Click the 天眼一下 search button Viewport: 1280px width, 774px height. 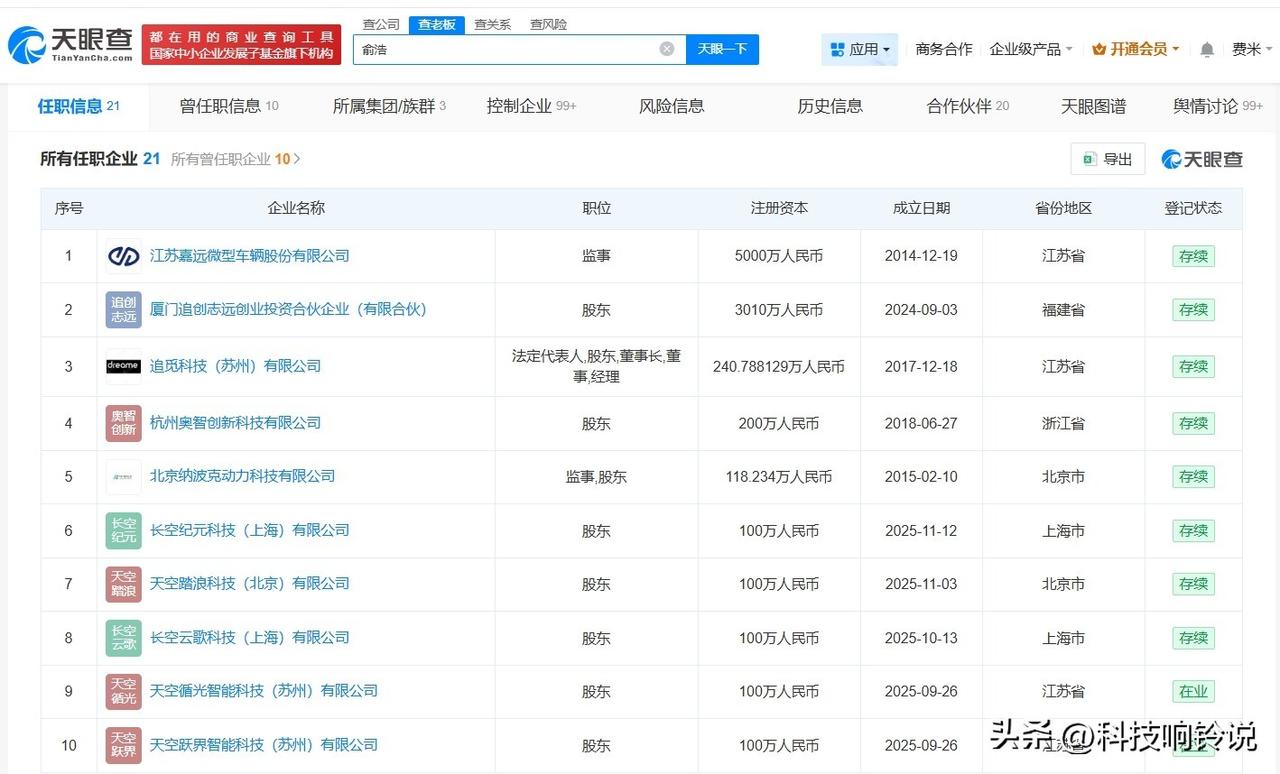[722, 48]
